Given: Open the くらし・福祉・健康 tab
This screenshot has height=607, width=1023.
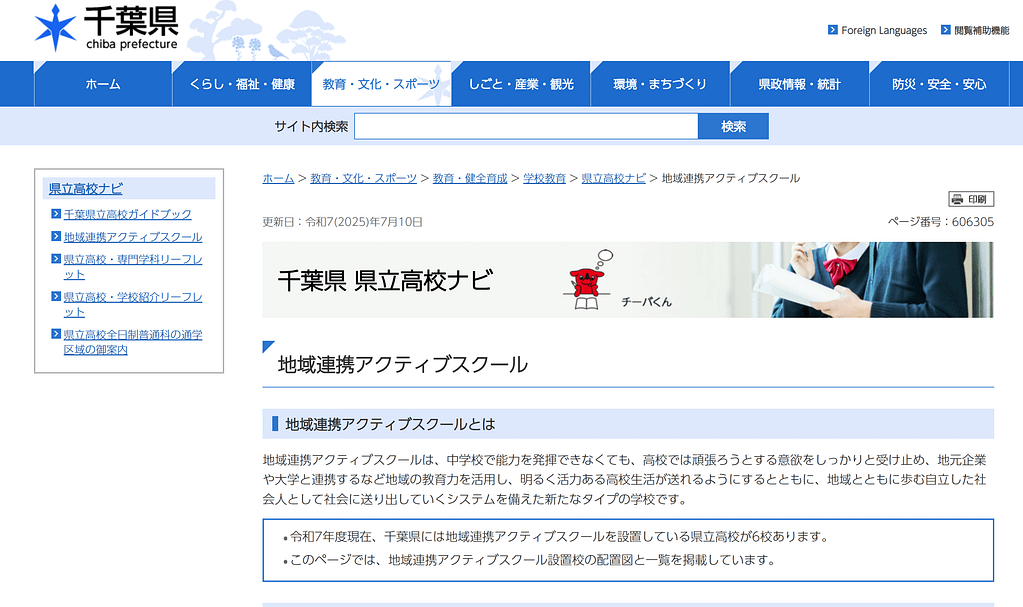Looking at the screenshot, I should [241, 84].
